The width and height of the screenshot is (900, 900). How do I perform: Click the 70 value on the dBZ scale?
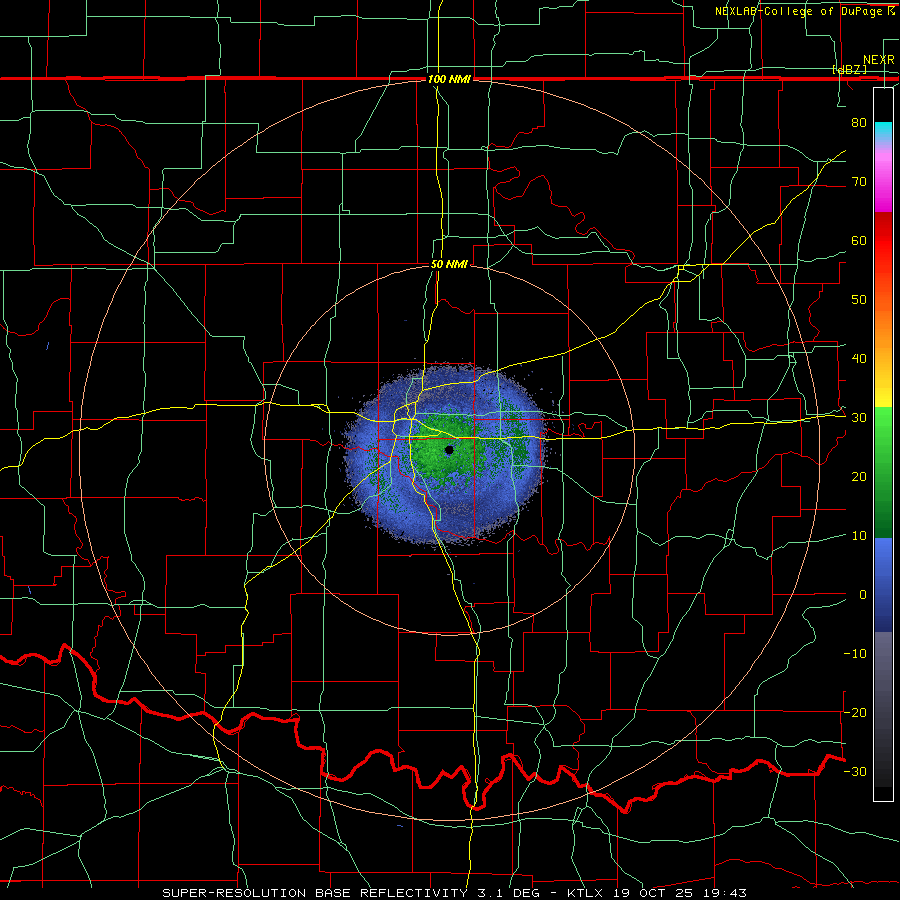pos(859,182)
